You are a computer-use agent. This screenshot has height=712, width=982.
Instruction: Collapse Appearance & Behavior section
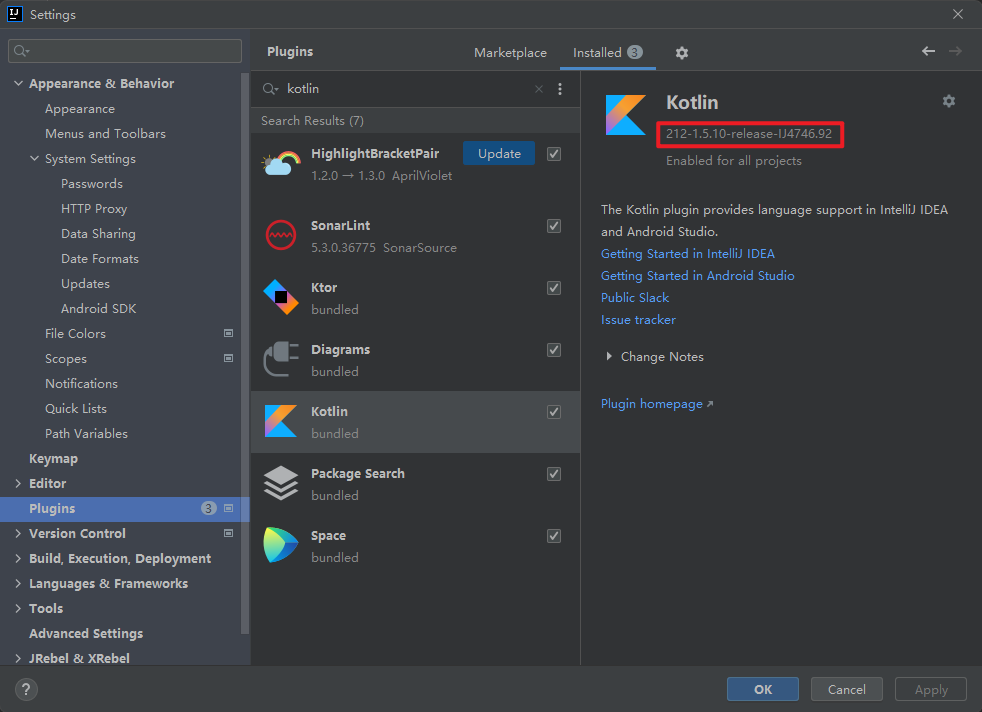tap(18, 83)
